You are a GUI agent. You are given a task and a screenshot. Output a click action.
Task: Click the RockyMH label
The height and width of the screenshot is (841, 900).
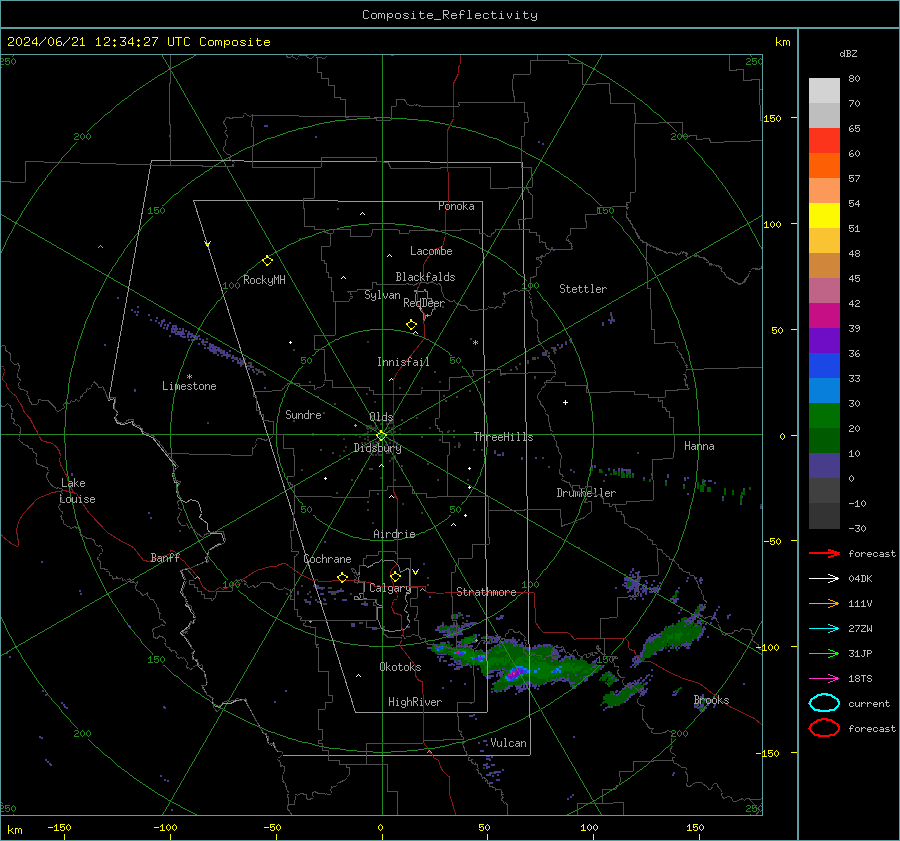[264, 280]
